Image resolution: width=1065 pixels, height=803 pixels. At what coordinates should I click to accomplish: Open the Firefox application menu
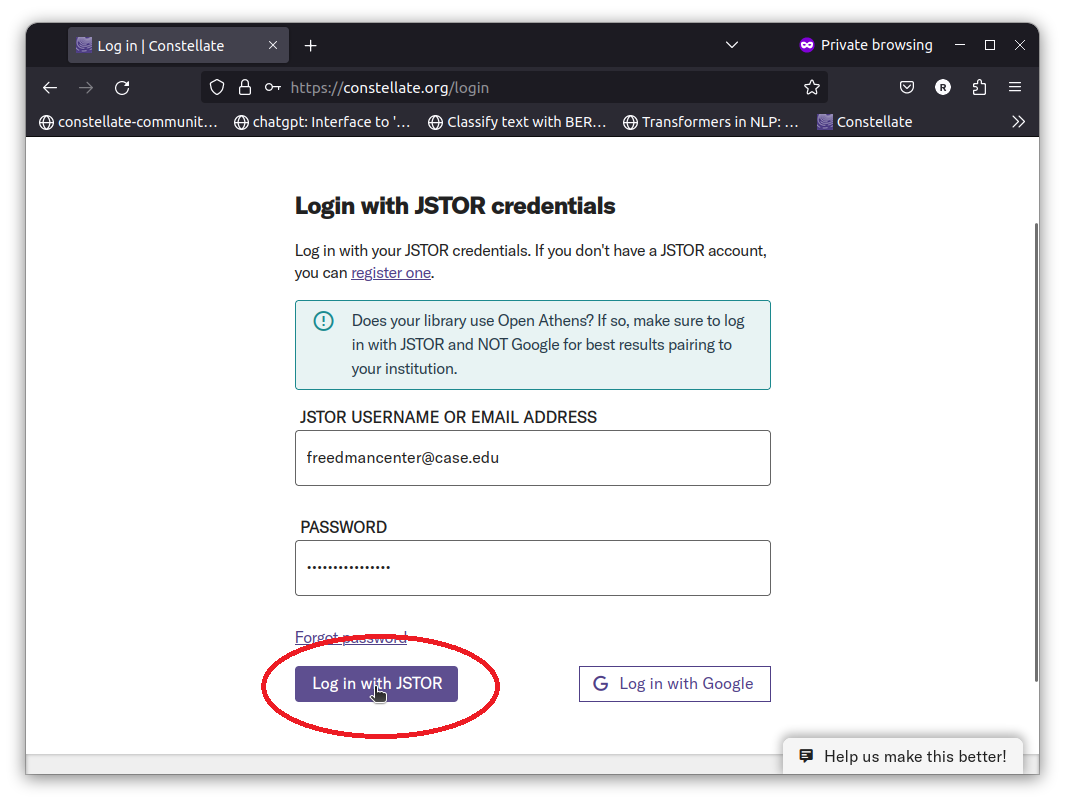click(1015, 87)
